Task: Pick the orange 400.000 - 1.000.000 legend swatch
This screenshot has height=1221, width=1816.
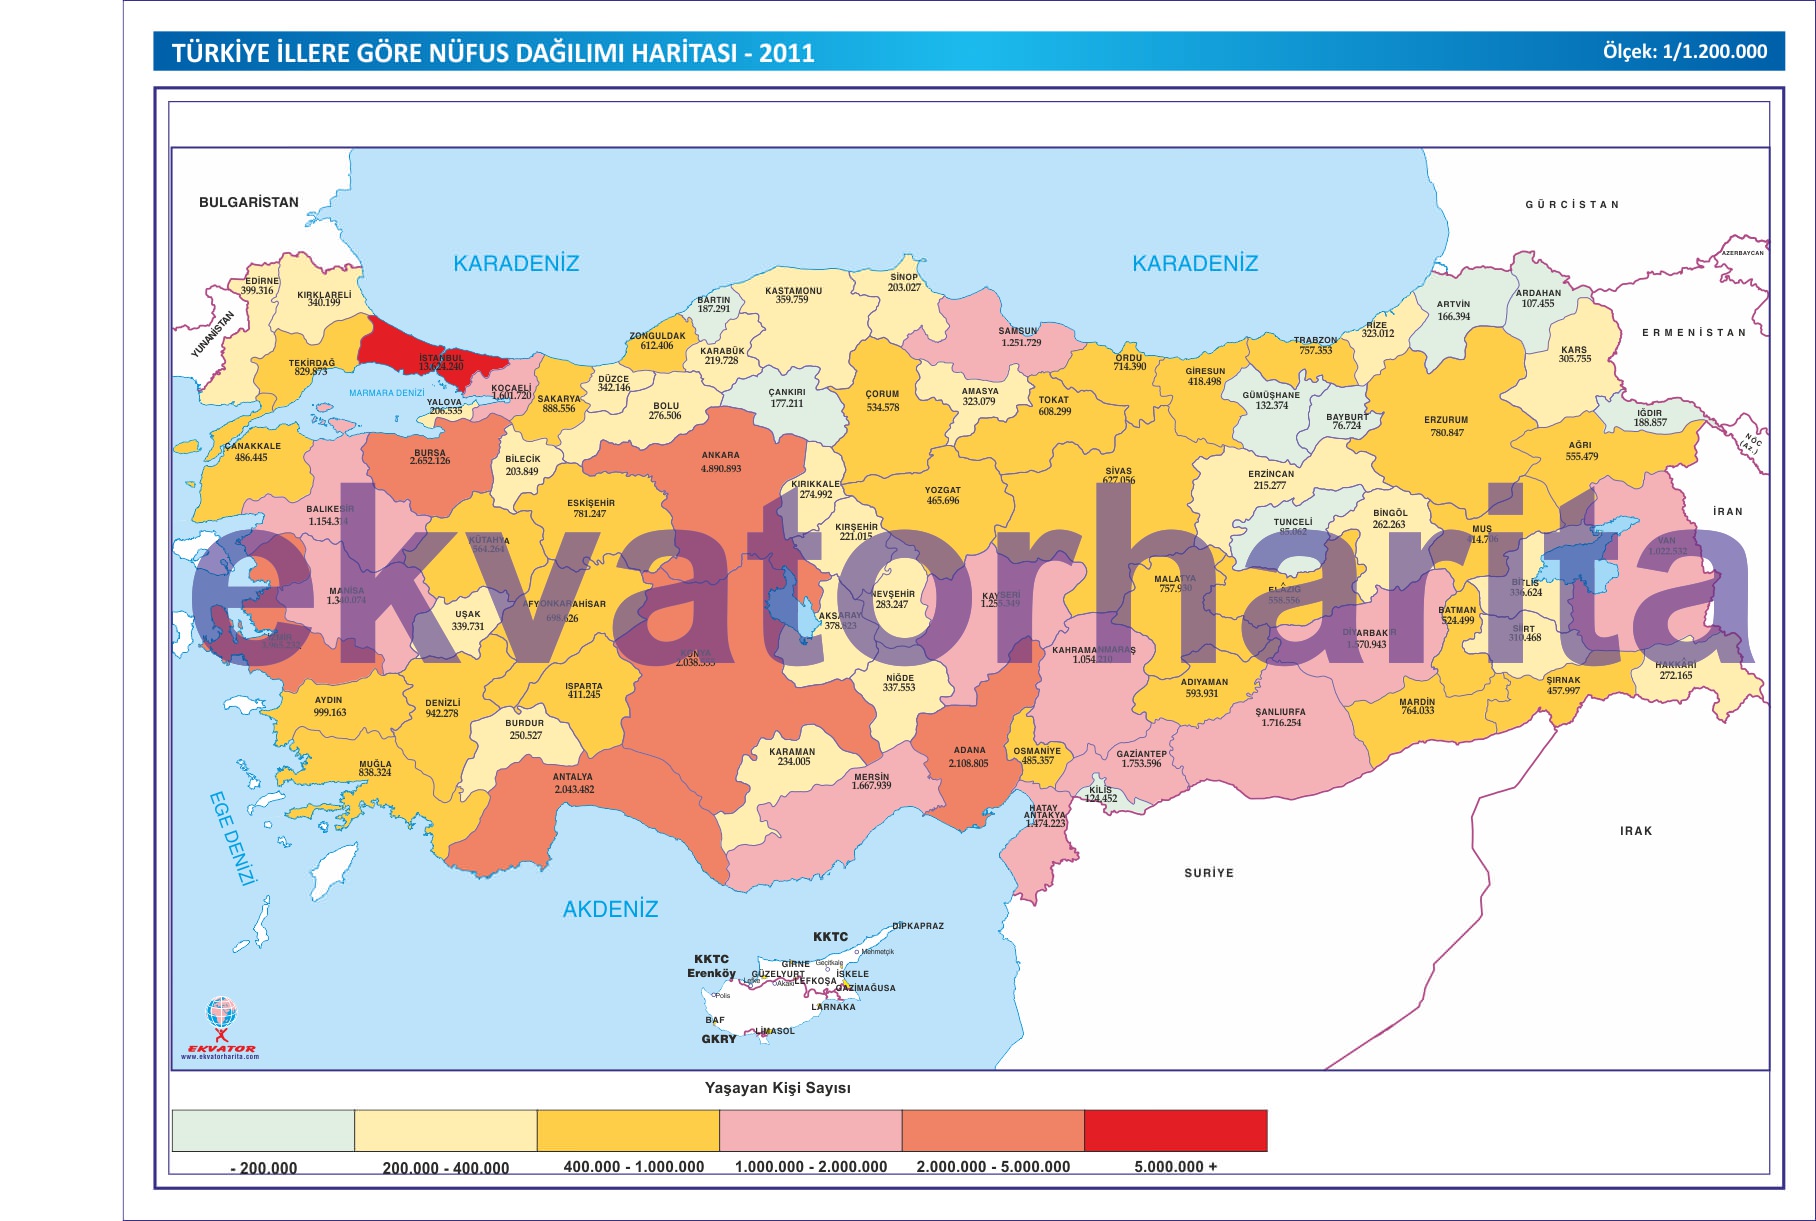Action: [628, 1131]
